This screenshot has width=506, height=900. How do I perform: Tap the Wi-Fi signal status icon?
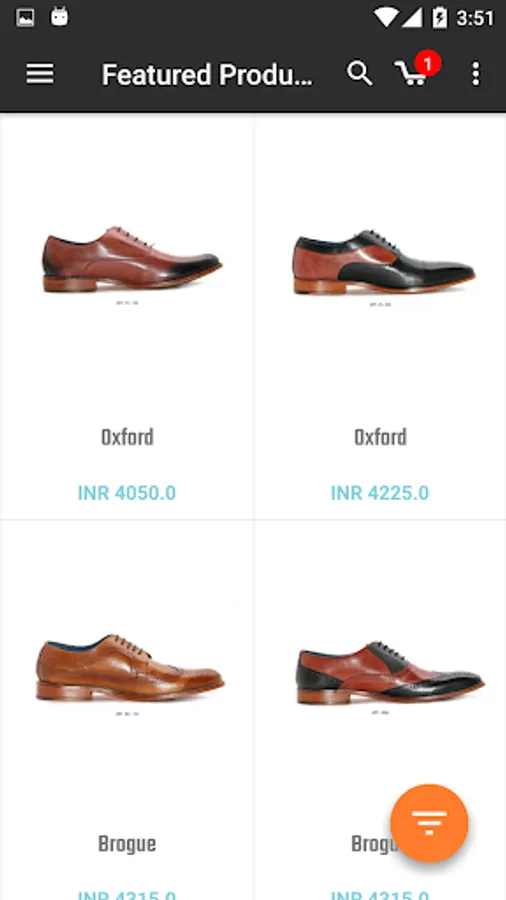click(x=387, y=18)
